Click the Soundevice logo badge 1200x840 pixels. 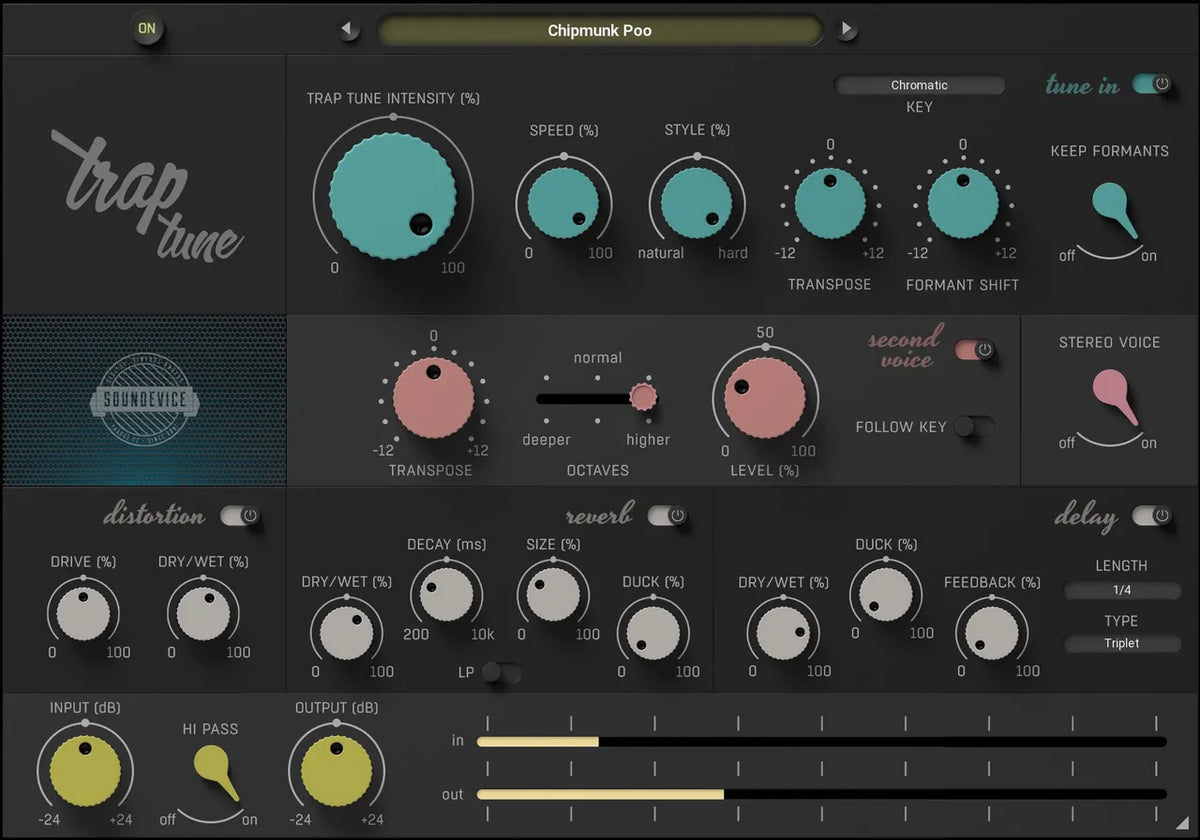click(x=143, y=400)
